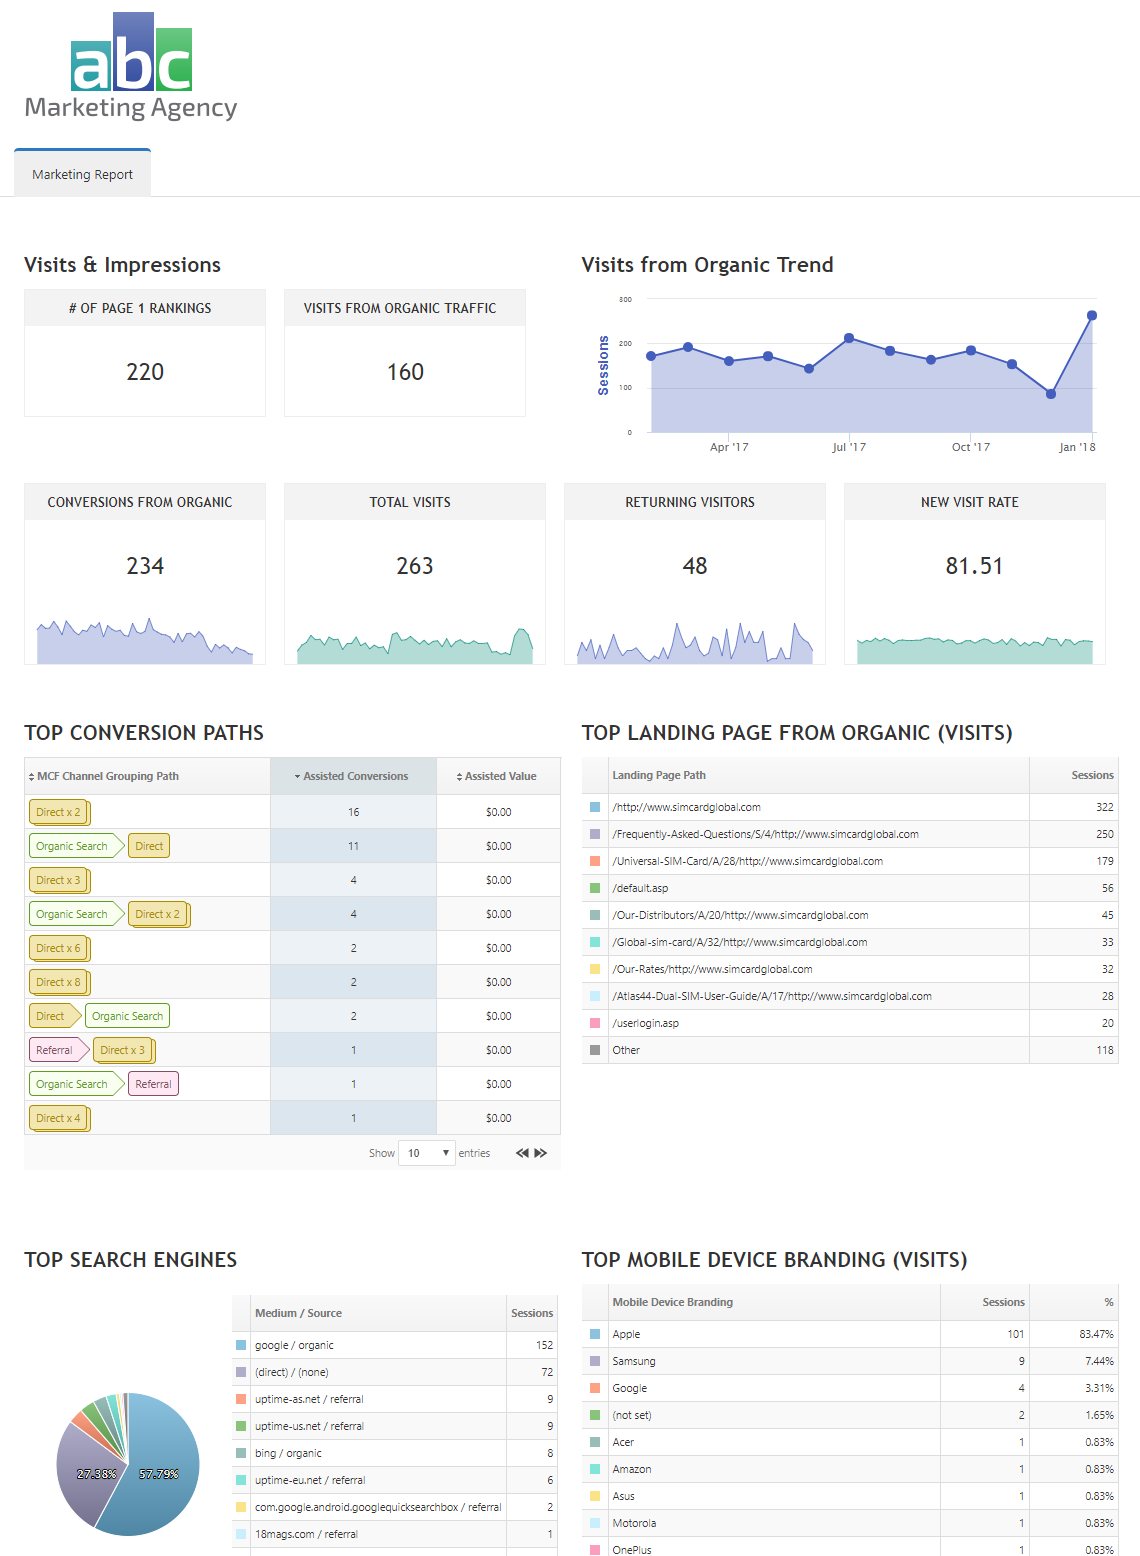Viewport: 1140px width, 1556px height.
Task: Open the Marketing Report tab
Action: pyautogui.click(x=82, y=174)
